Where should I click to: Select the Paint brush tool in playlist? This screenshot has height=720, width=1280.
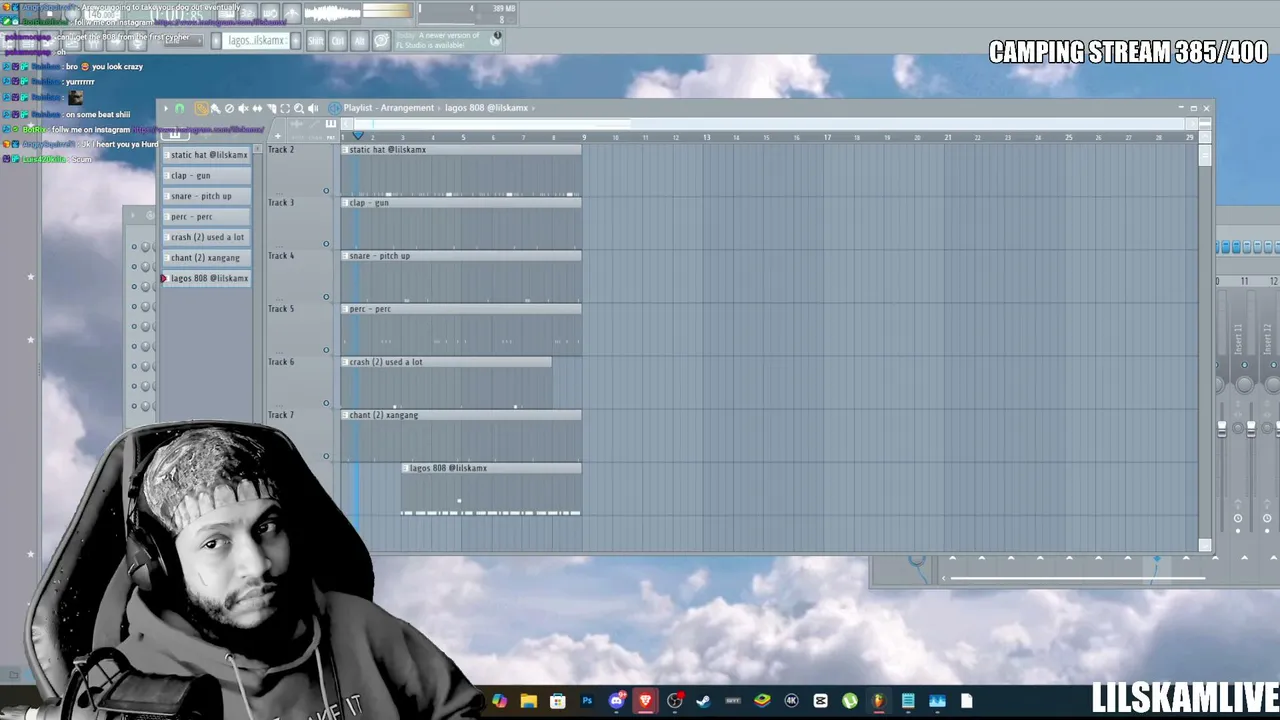click(x=215, y=108)
